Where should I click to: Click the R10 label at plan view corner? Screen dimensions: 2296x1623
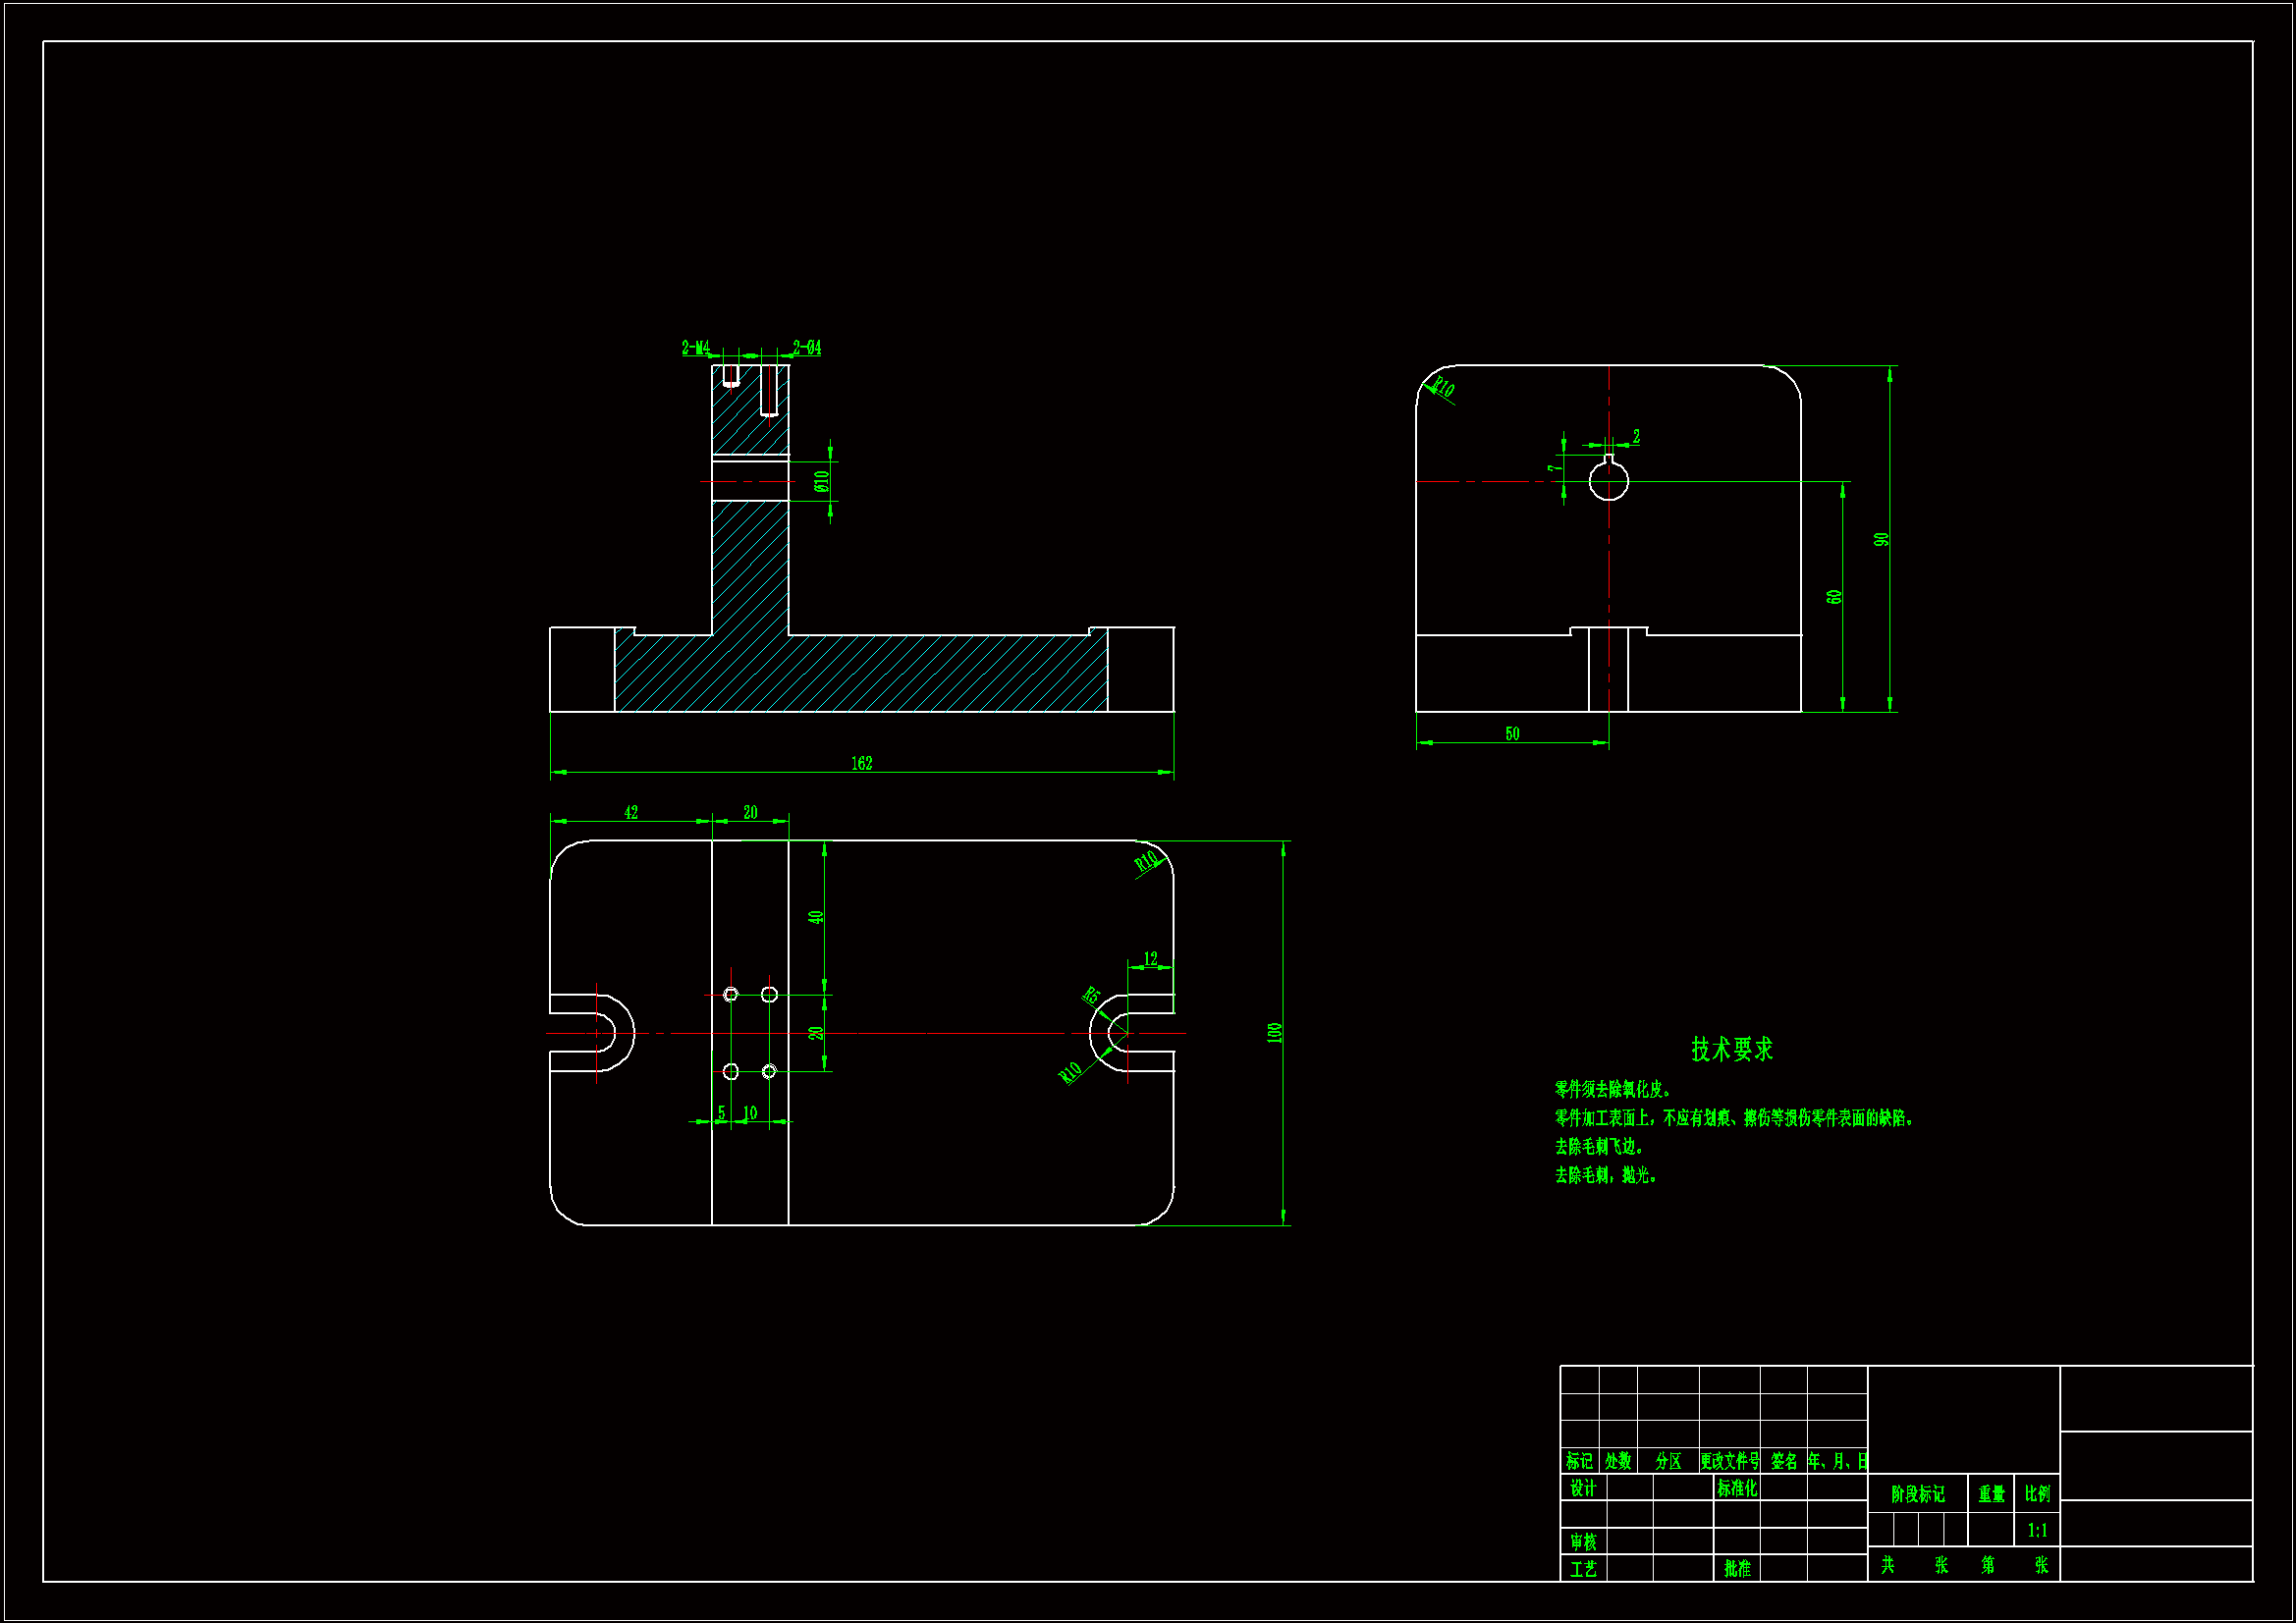coord(1146,860)
